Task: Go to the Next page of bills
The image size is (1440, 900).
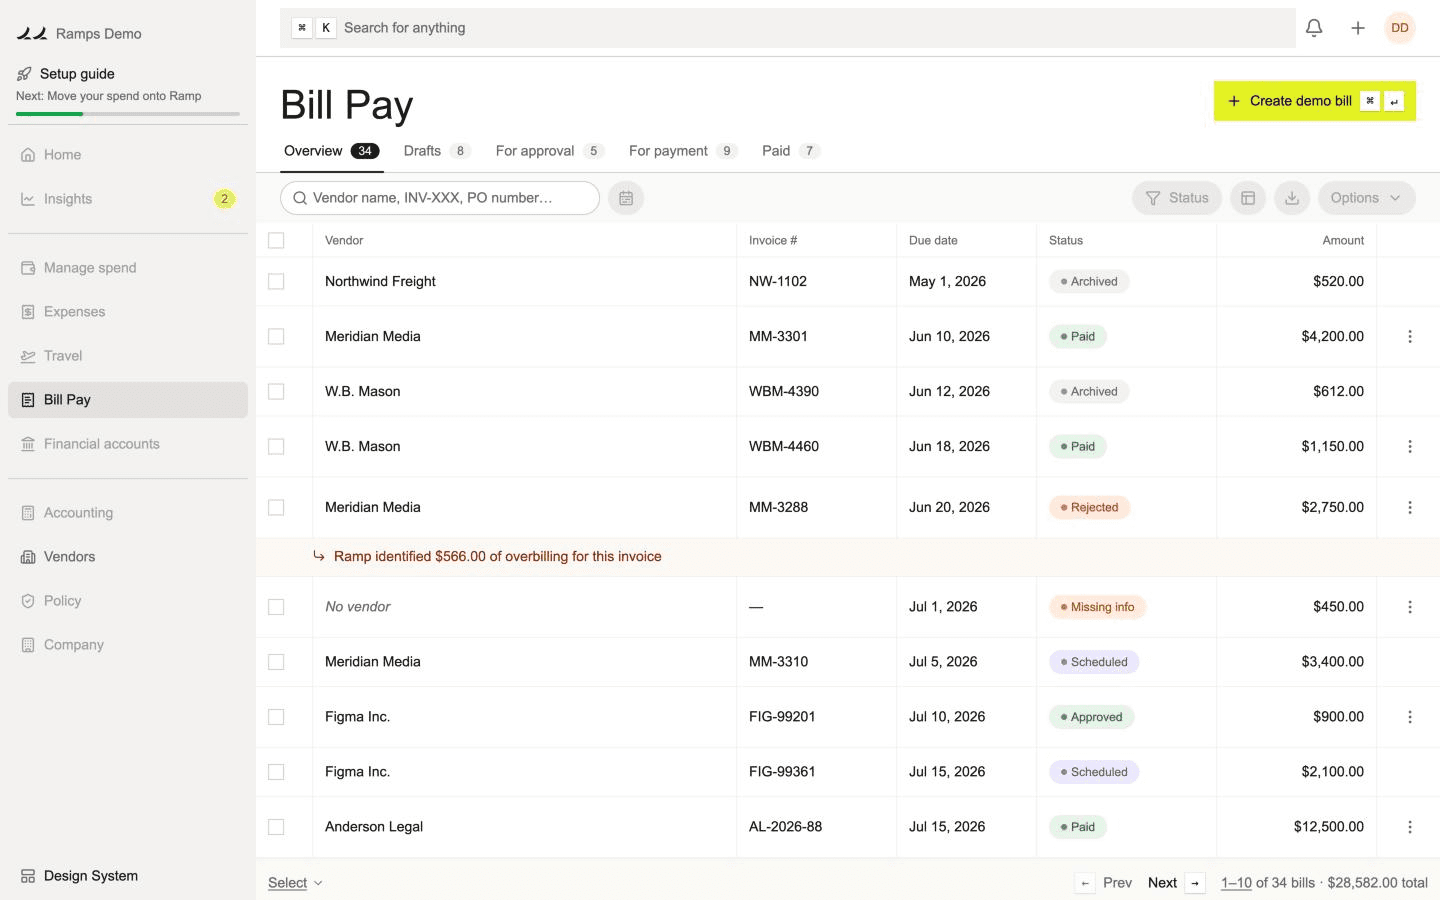Action: point(1176,883)
